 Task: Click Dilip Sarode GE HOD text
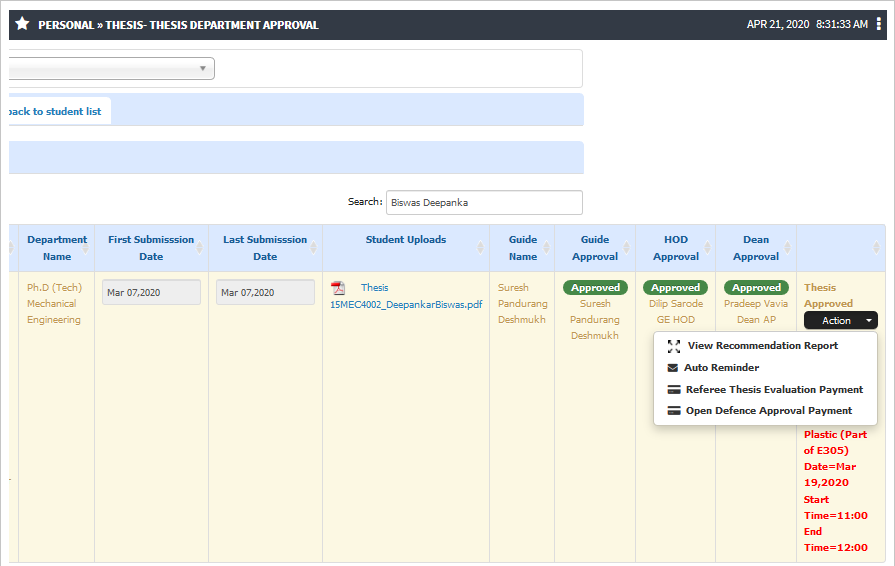[676, 312]
